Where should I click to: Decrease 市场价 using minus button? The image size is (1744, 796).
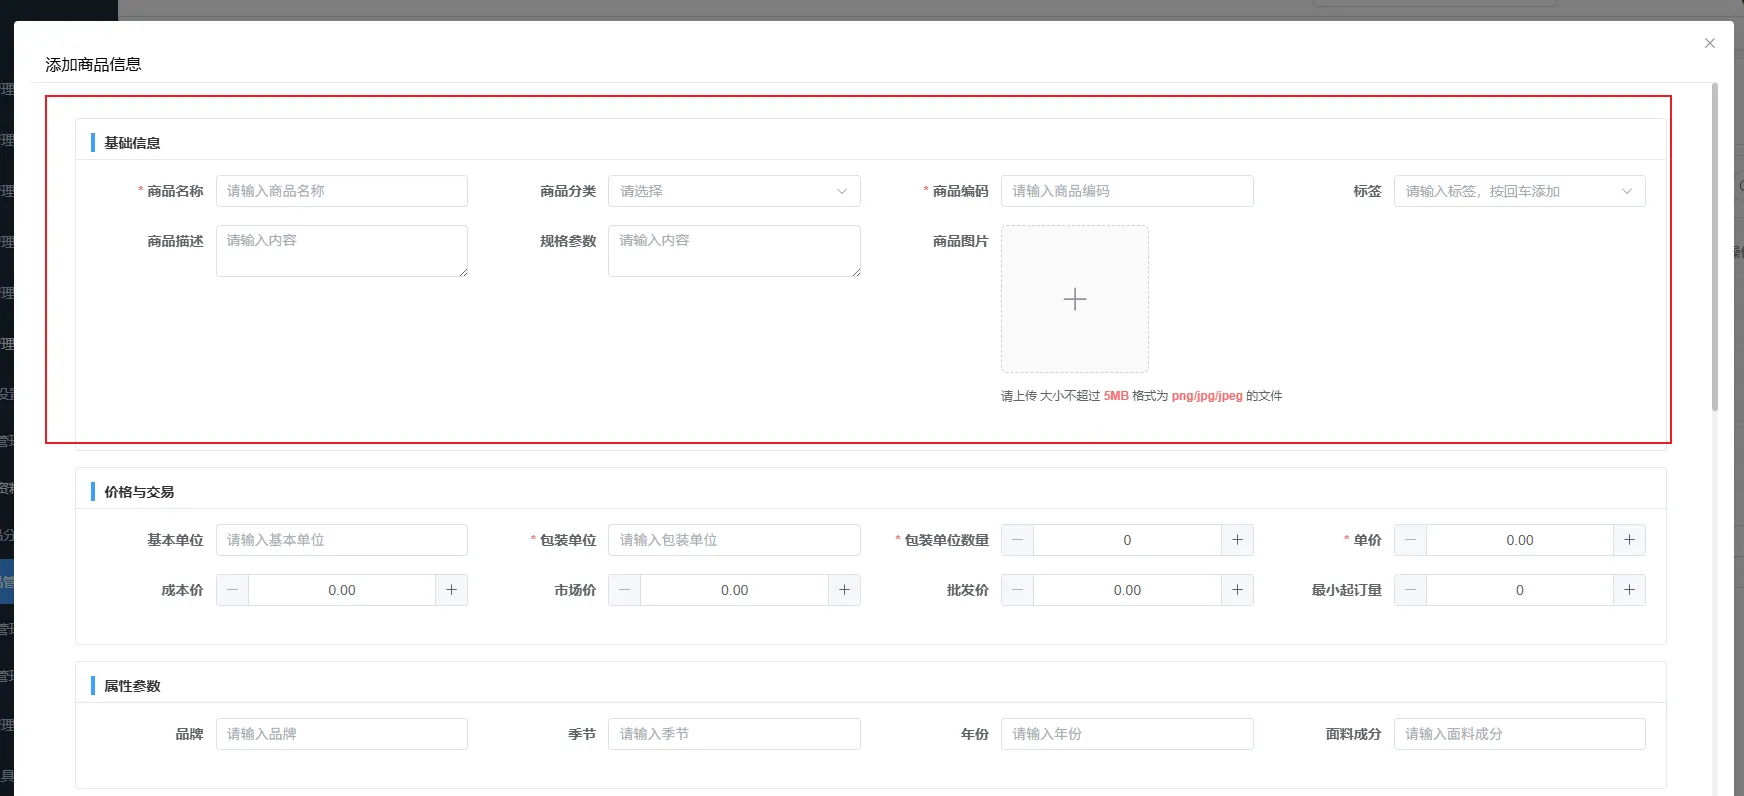[625, 590]
